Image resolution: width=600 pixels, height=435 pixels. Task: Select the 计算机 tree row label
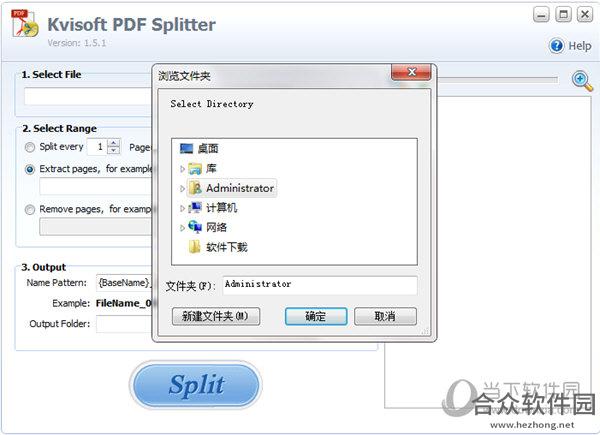(x=222, y=208)
